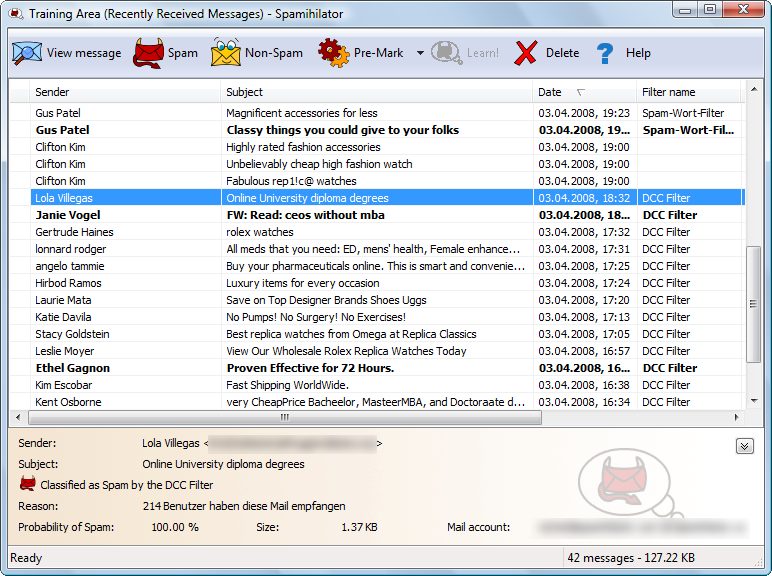This screenshot has height=576, width=772.
Task: Maximize the Spamihilator window
Action: click(709, 10)
